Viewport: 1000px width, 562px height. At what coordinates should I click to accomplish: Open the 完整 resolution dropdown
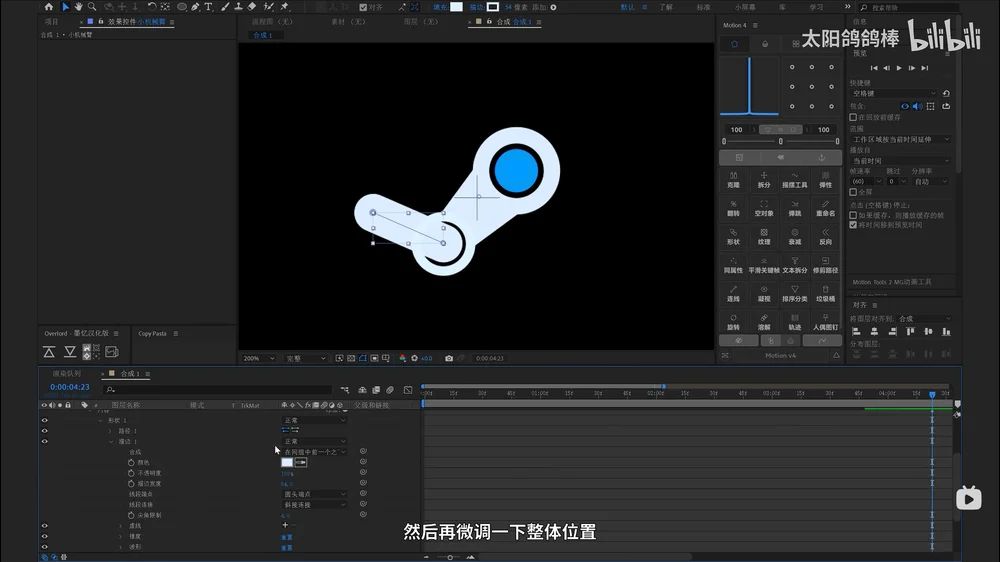(305, 359)
